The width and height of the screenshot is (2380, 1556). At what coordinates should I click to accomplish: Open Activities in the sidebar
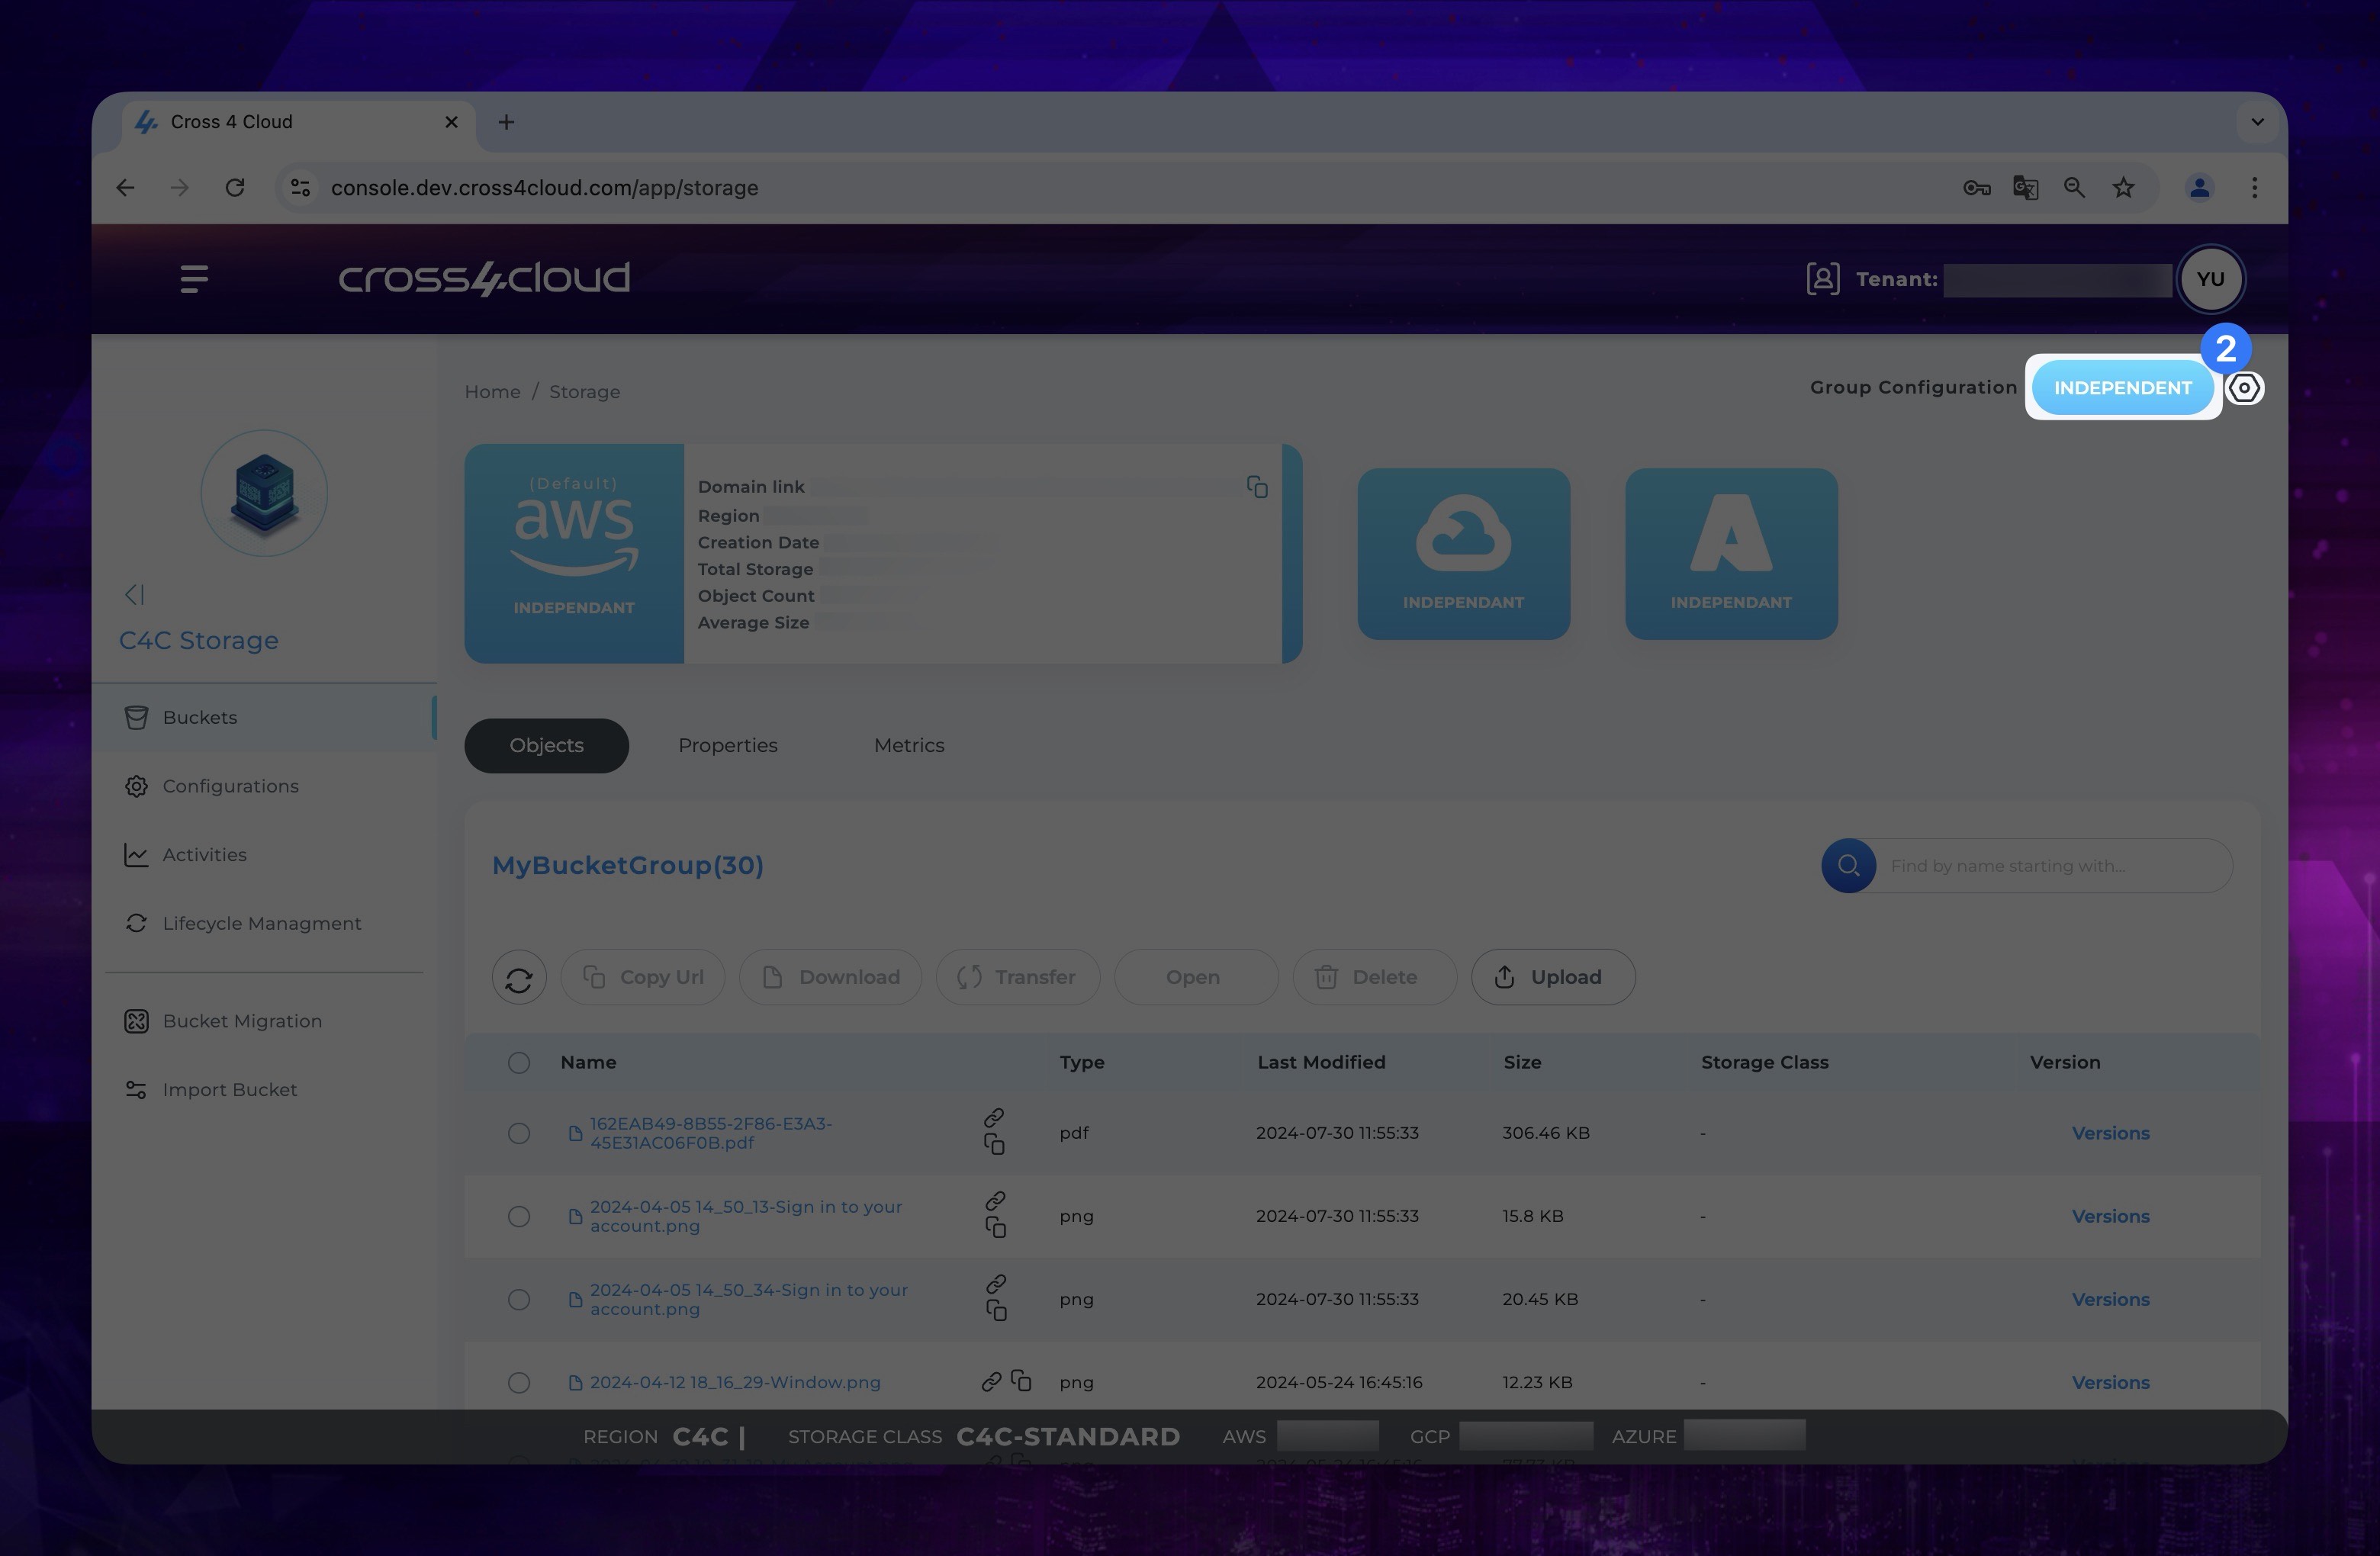click(264, 855)
